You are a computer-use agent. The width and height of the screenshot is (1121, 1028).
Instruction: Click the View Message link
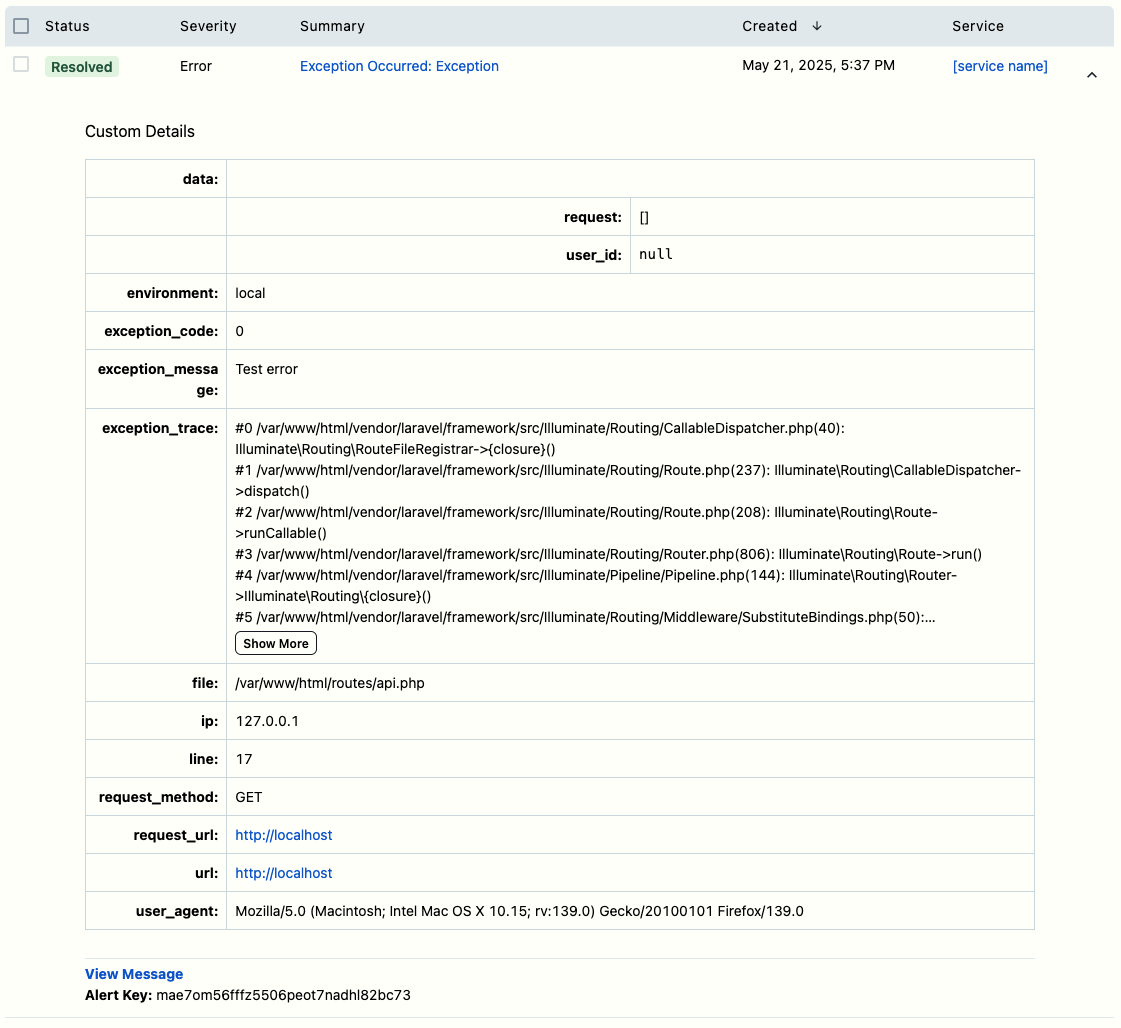134,974
